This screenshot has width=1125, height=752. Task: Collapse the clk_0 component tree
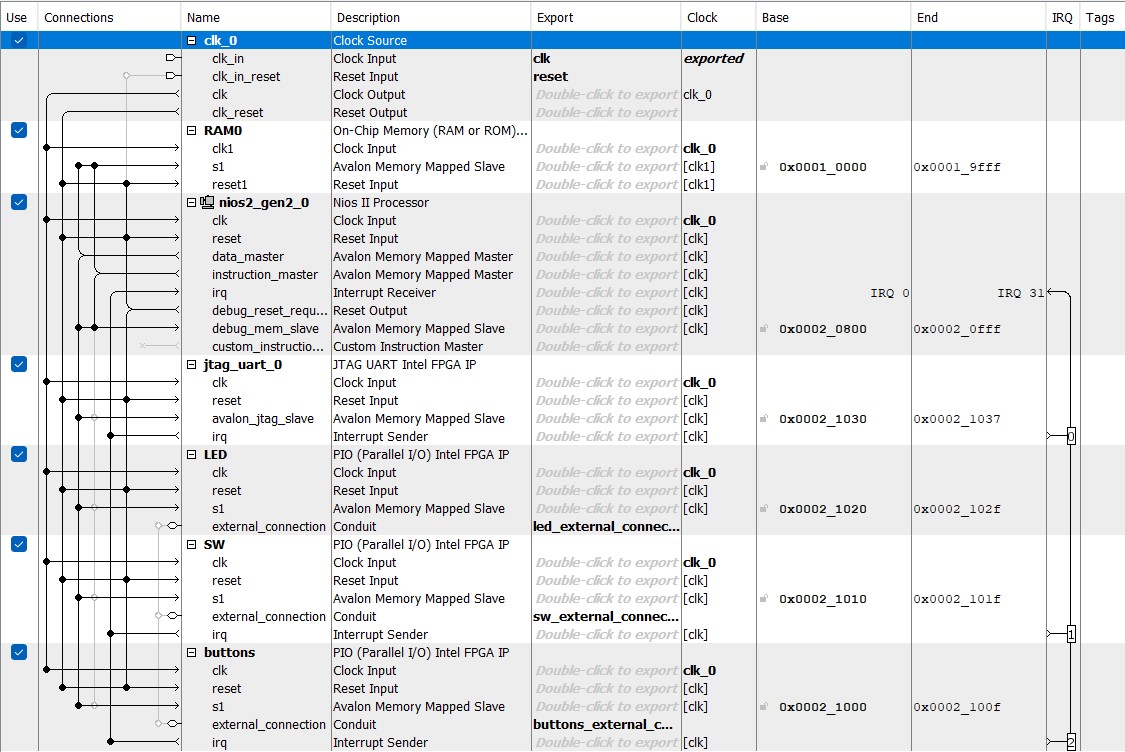tap(192, 41)
